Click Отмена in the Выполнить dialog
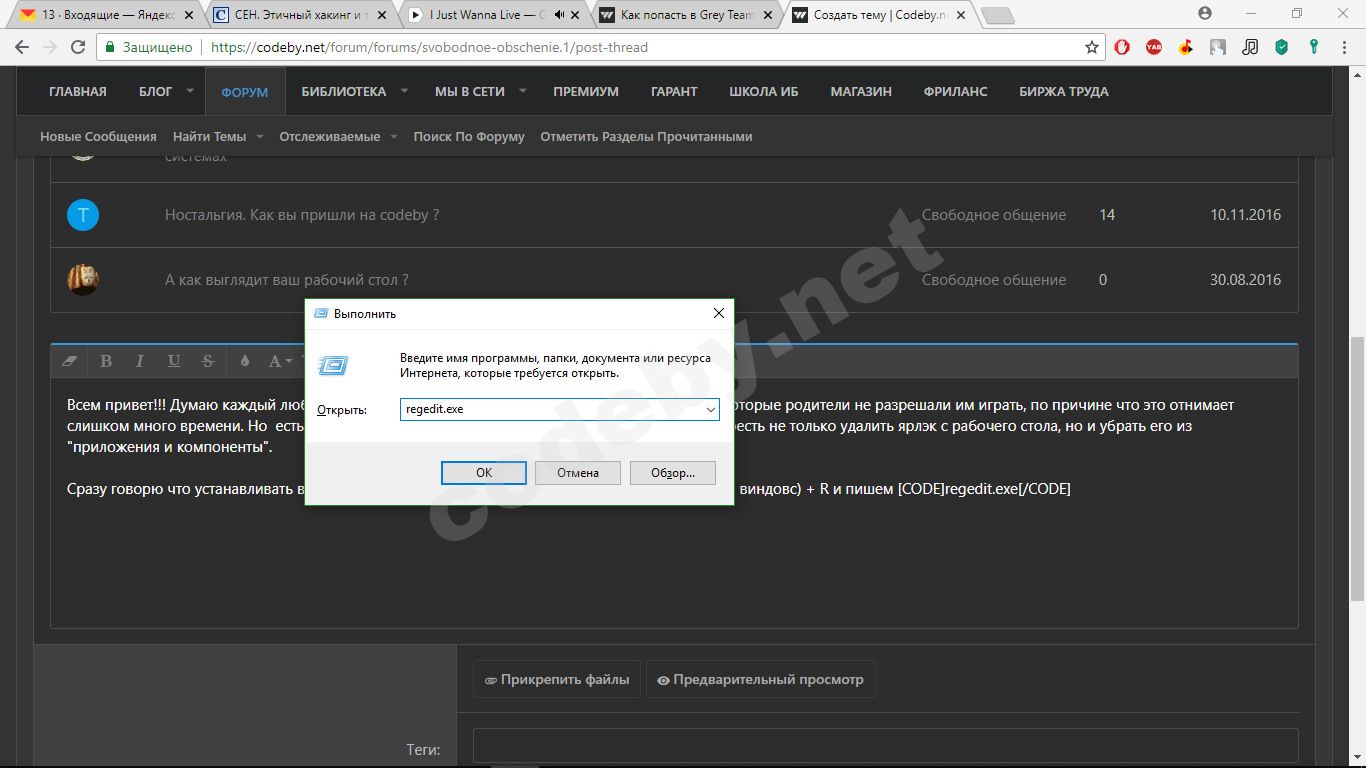The height and width of the screenshot is (768, 1366). (x=578, y=473)
